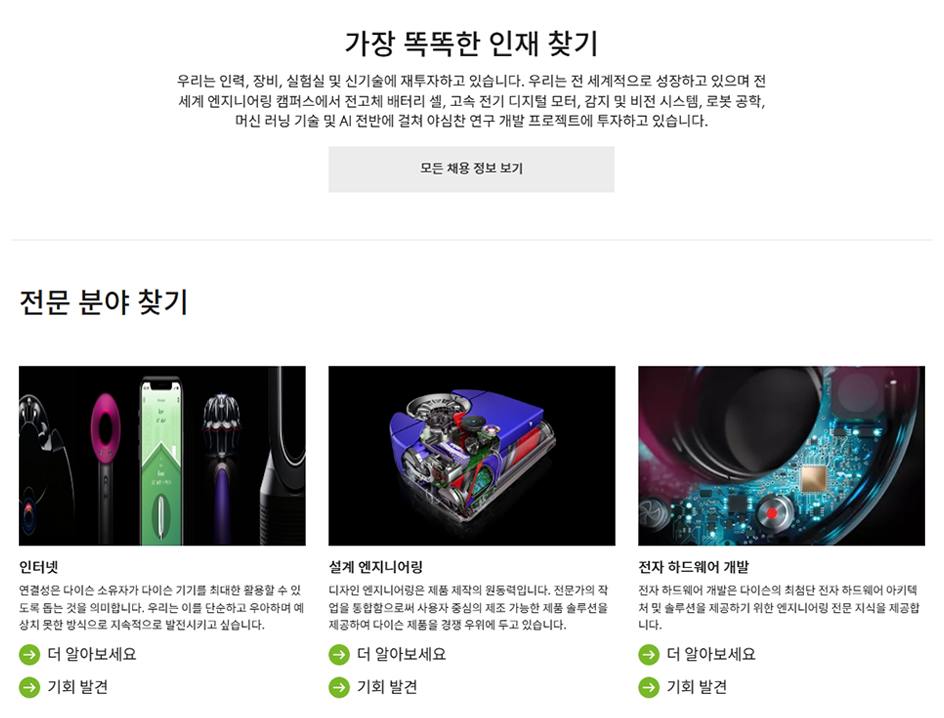Click the robot vacuum cutaway image

click(472, 456)
